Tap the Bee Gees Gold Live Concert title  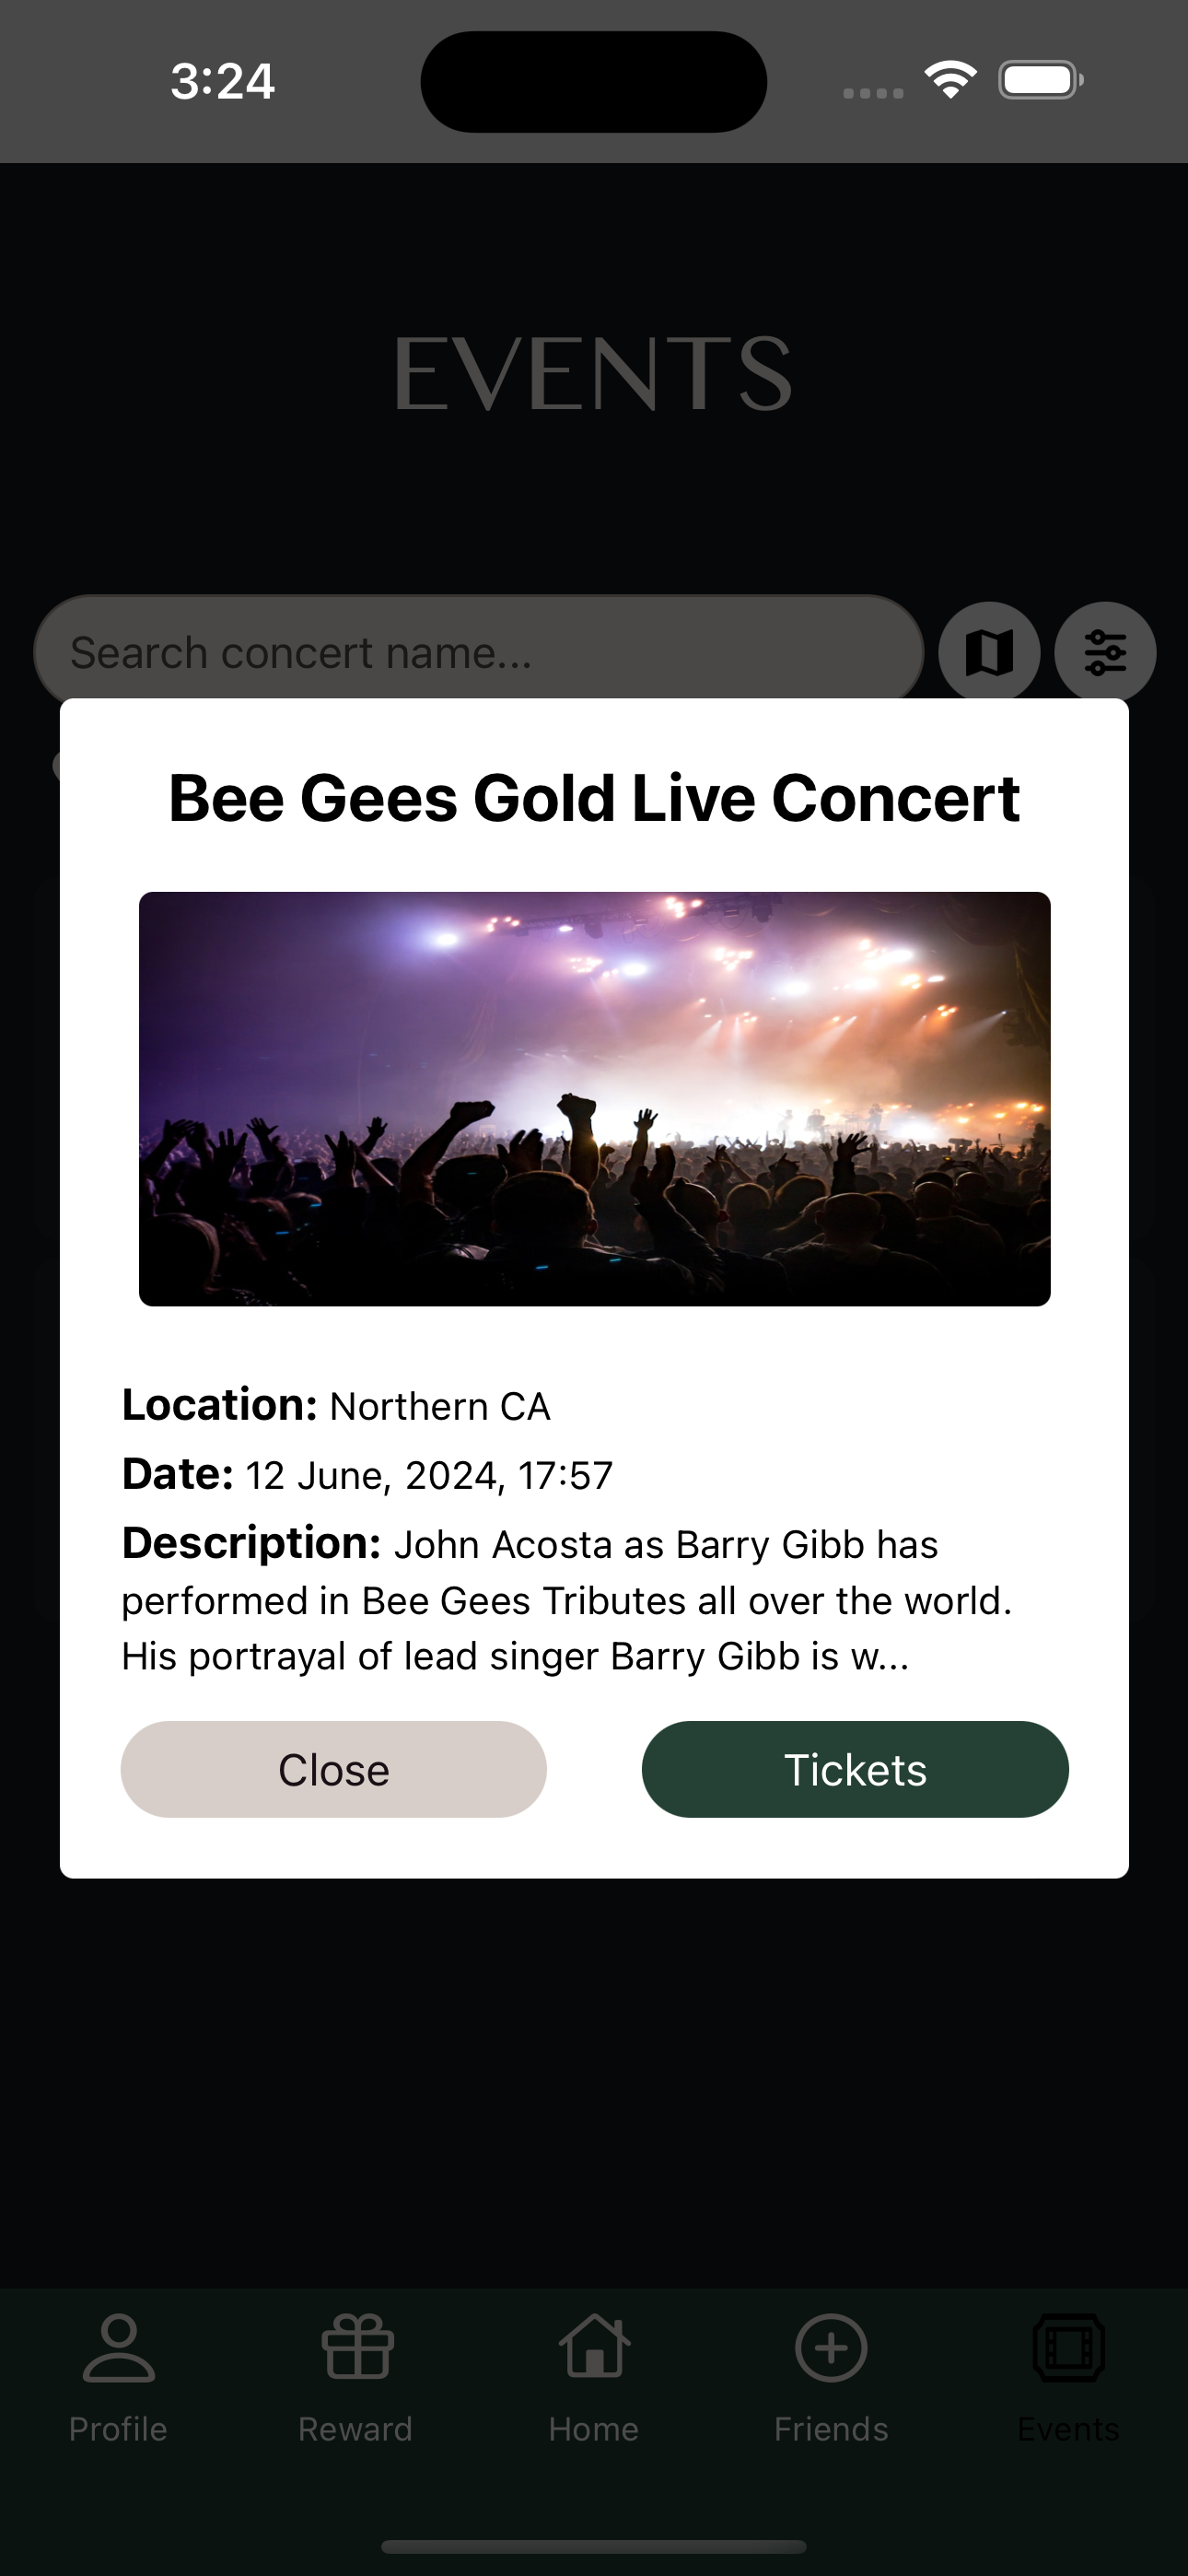(x=594, y=798)
